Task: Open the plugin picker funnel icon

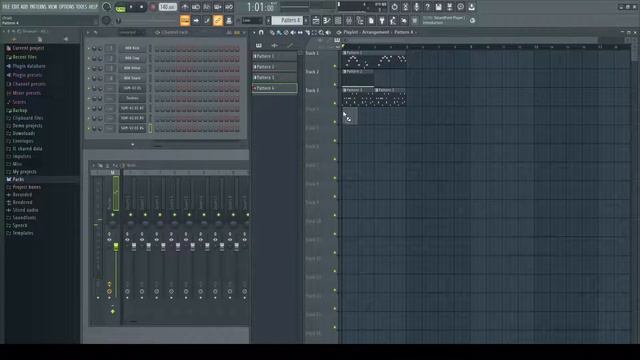Action: click(x=382, y=20)
